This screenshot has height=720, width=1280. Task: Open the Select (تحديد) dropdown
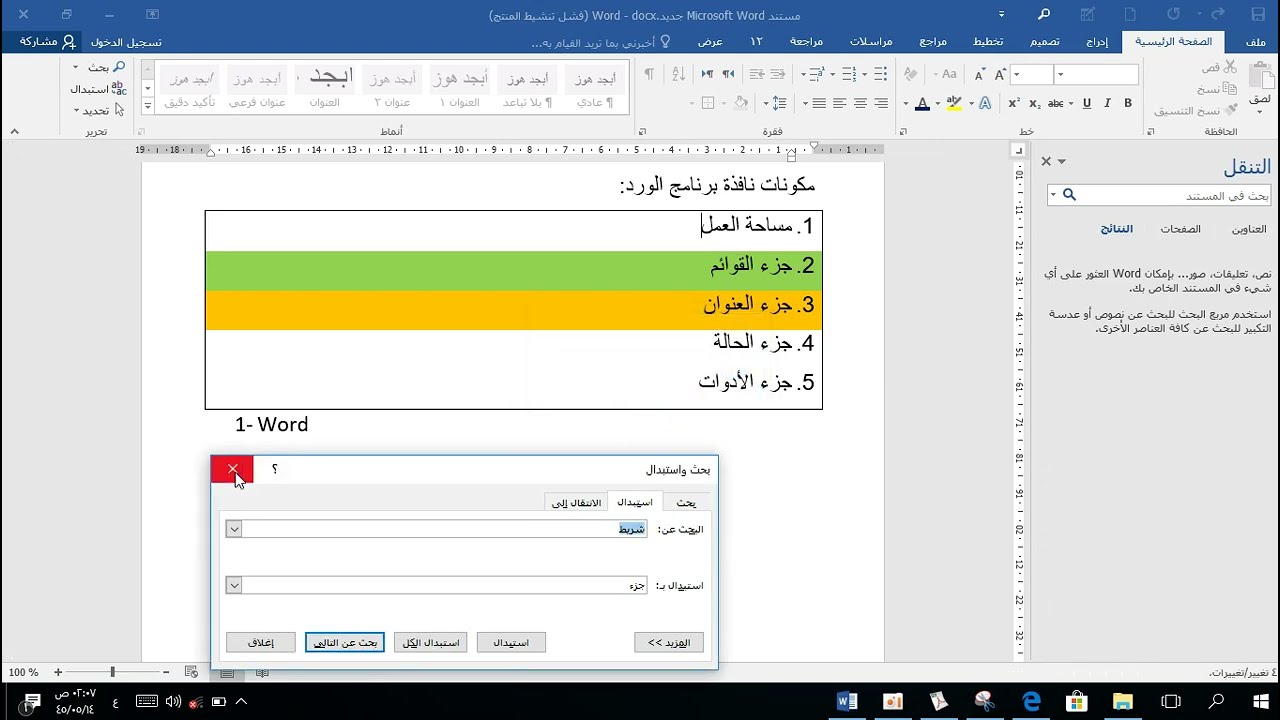coord(100,111)
